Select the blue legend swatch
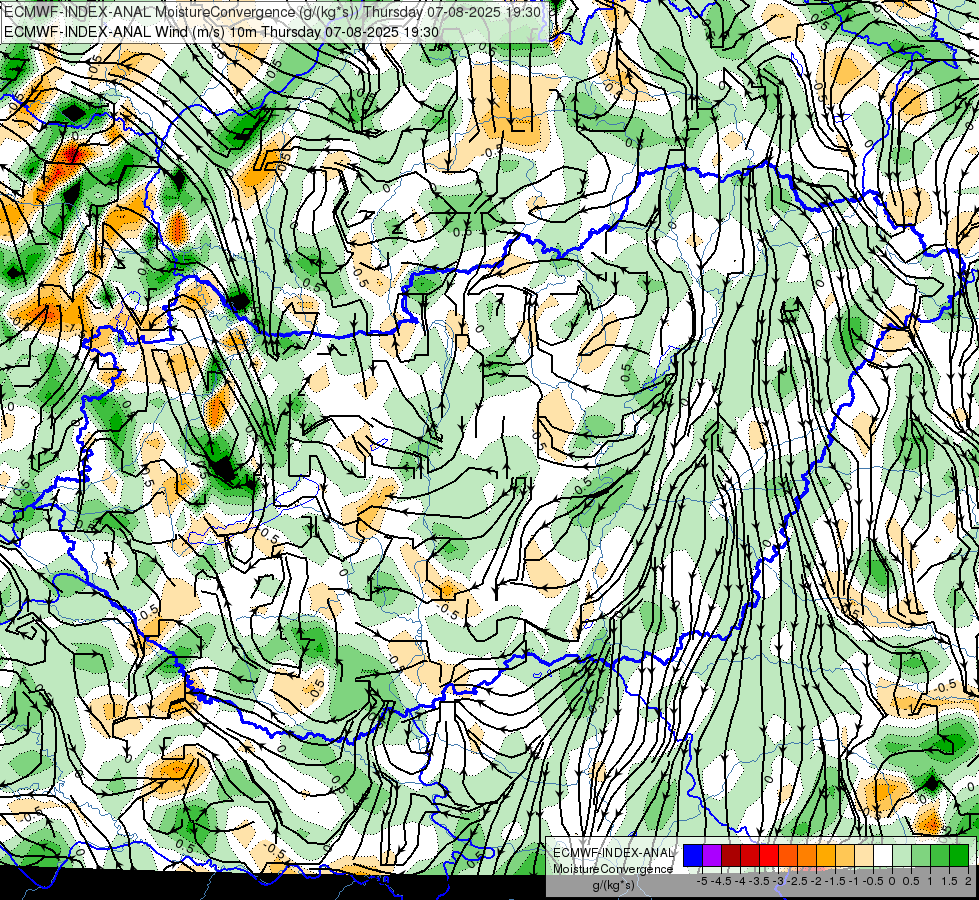979x900 pixels. [693, 856]
